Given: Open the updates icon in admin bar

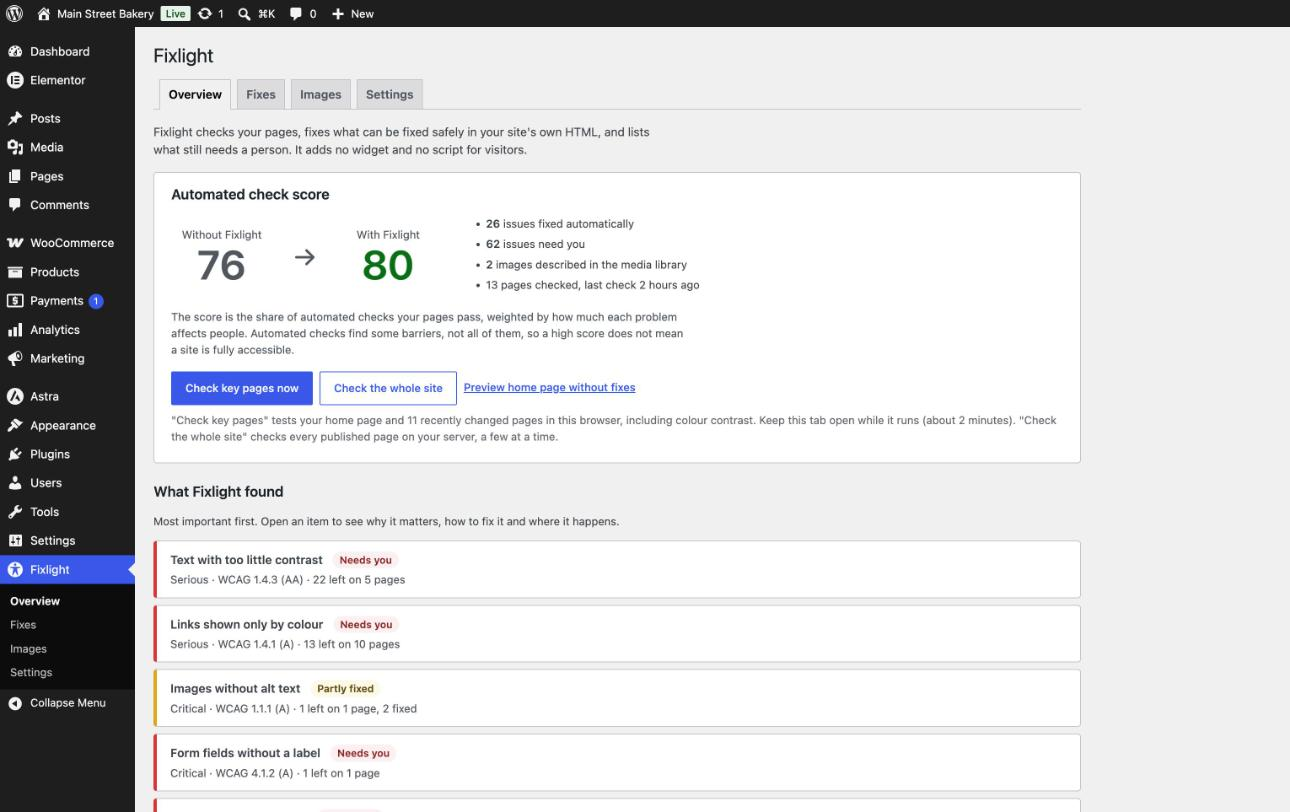Looking at the screenshot, I should [205, 14].
